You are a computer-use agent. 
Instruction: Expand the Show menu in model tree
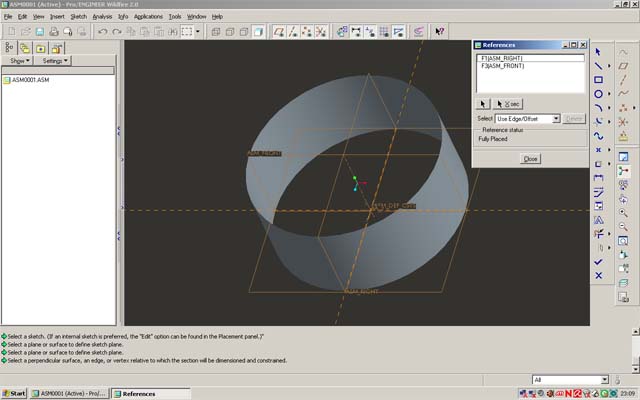(x=19, y=61)
